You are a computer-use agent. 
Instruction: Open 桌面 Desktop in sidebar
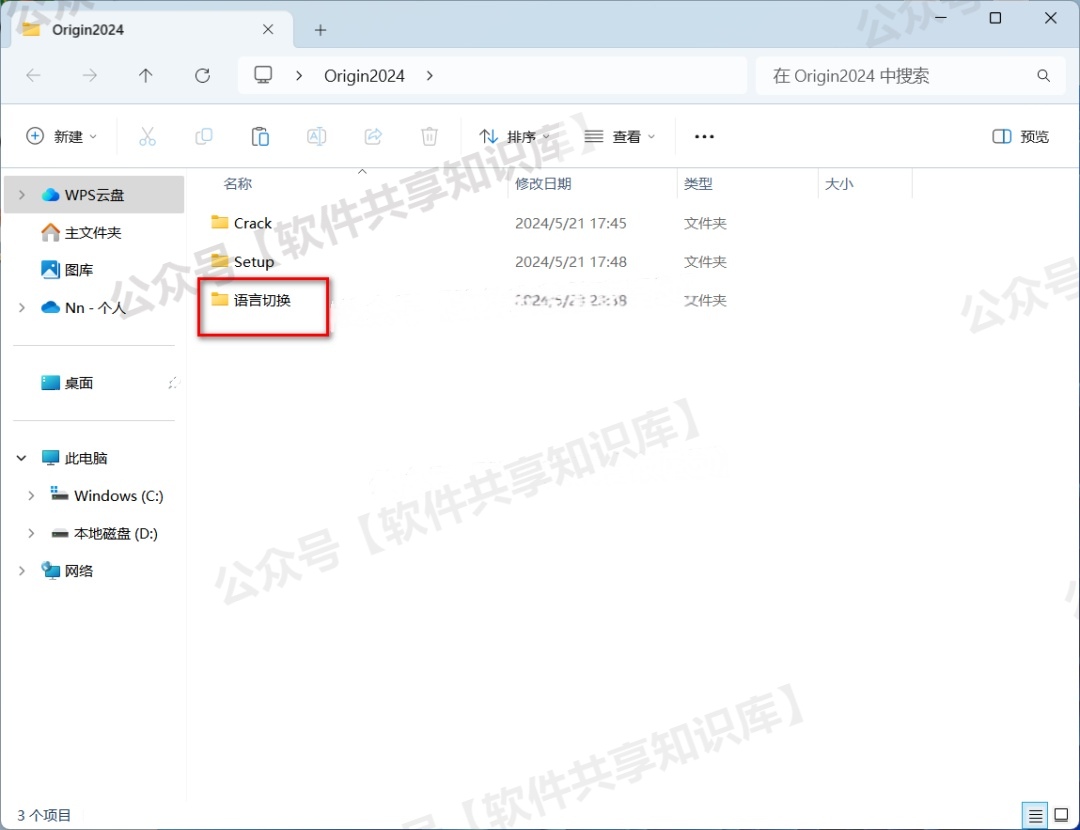tap(68, 383)
